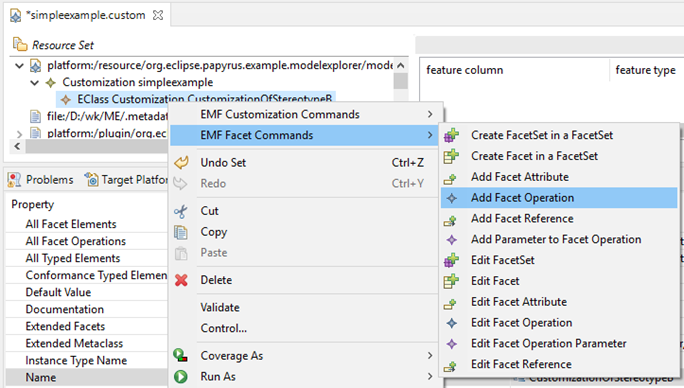
Task: Click the Resource Set folder icon
Action: [x=20, y=44]
